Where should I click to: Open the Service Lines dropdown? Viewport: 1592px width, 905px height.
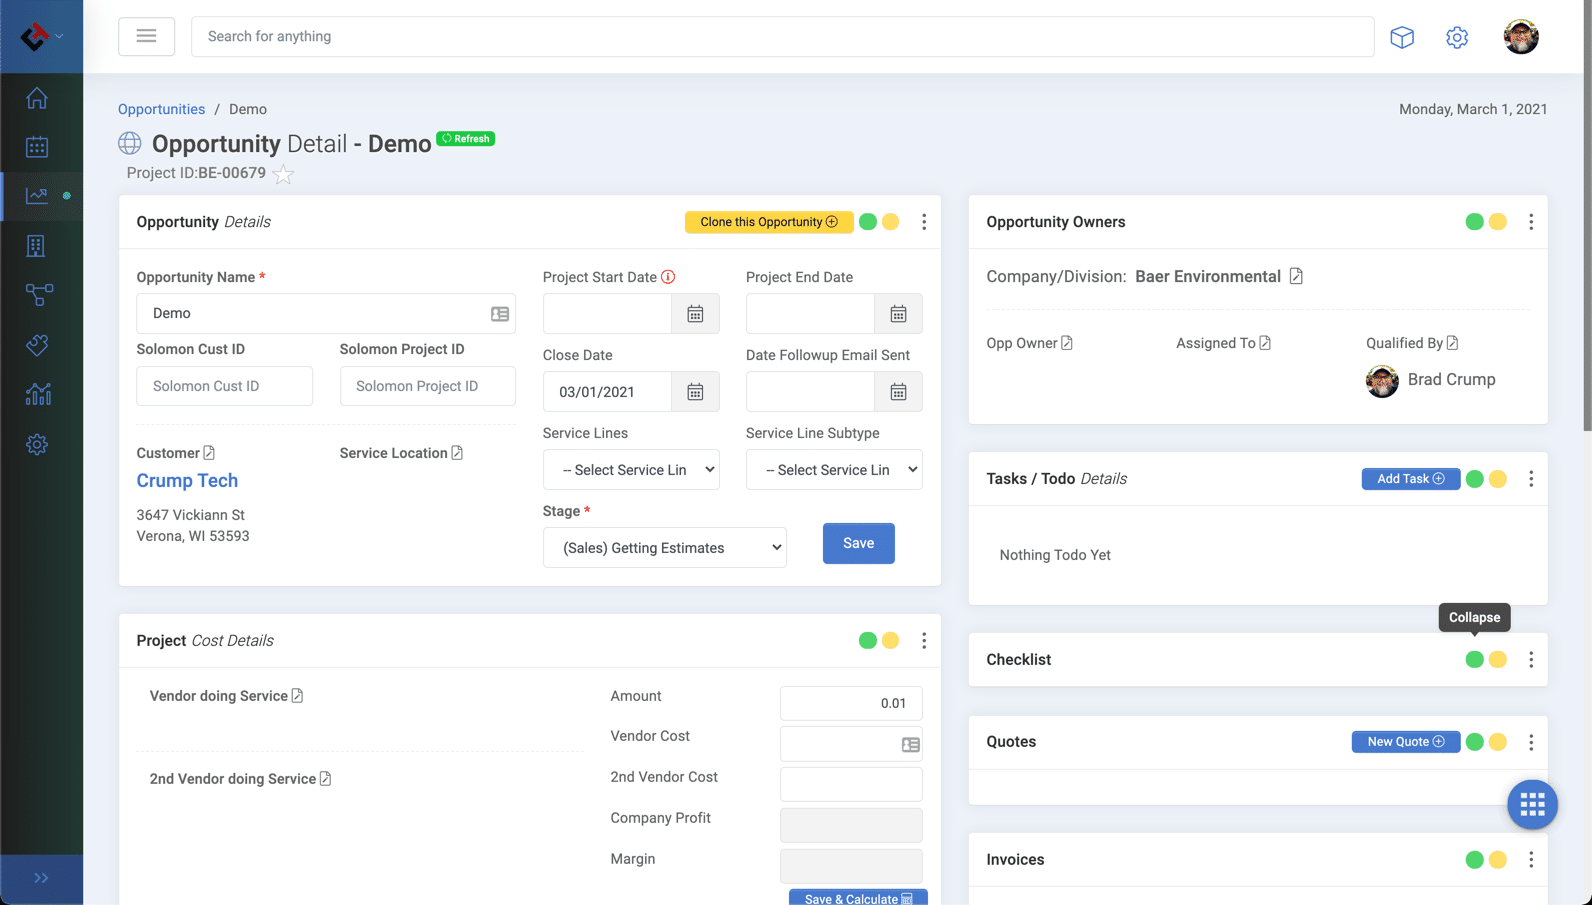coord(631,470)
